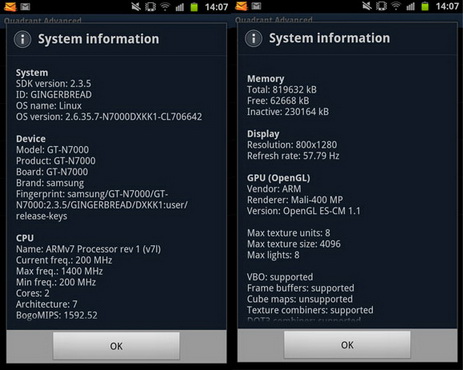Select the 'Brand: samsung' line
Viewport: 463px width, 370px height.
point(50,183)
